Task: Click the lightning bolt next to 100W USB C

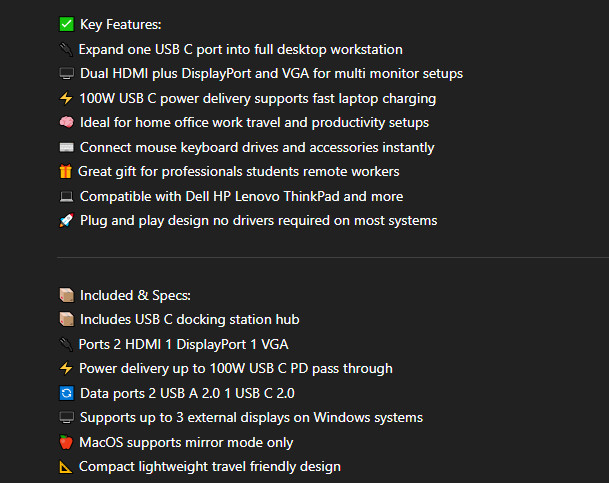Action: (66, 98)
